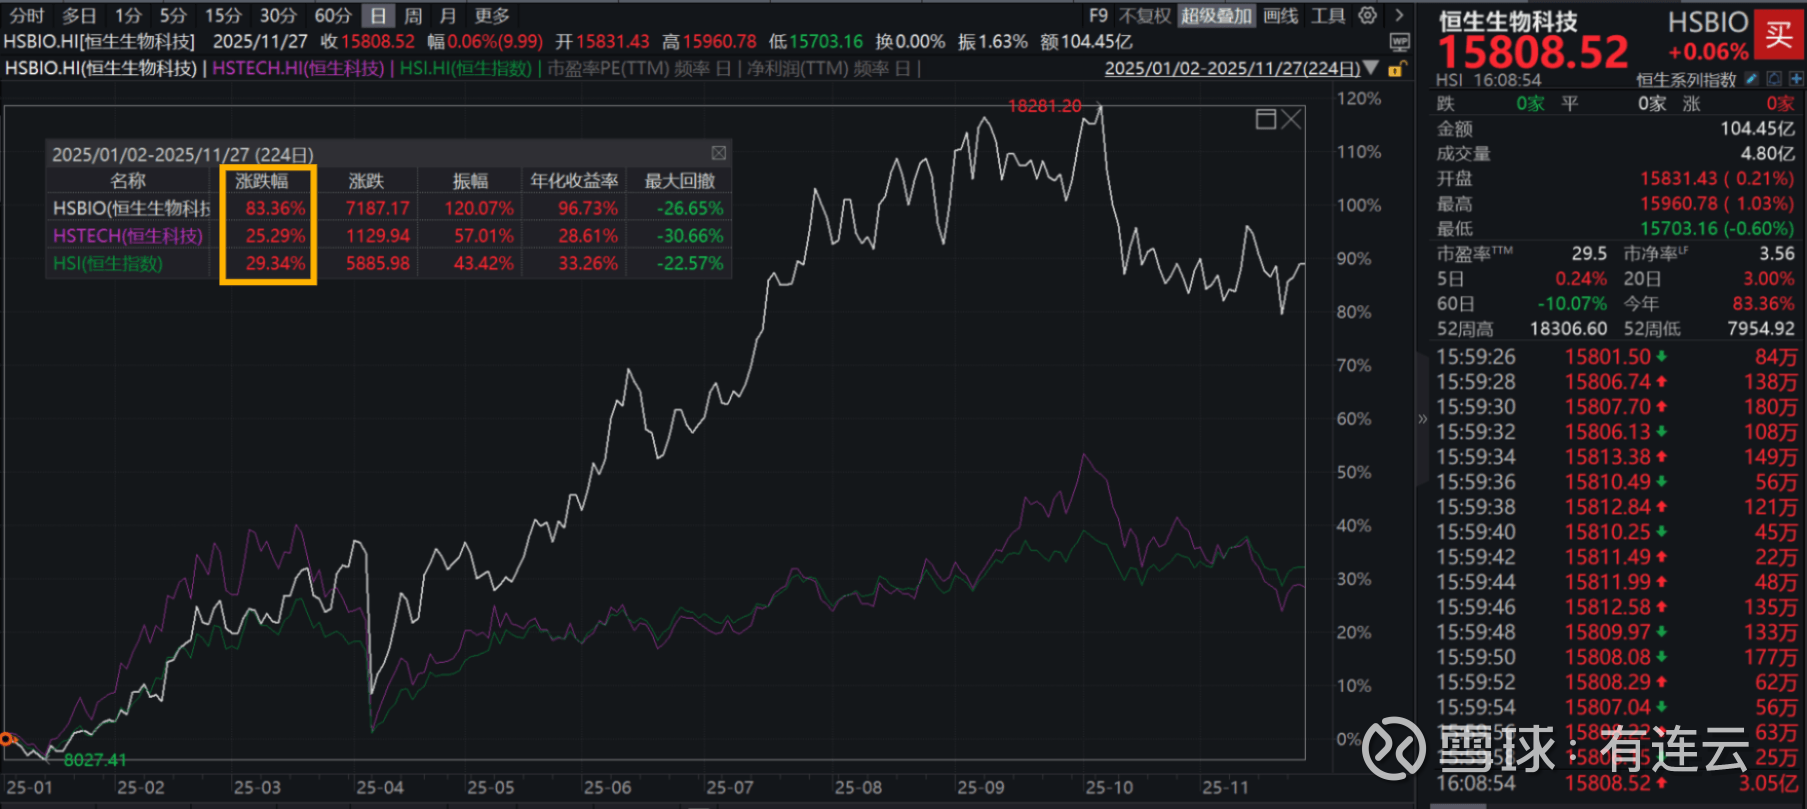Click the 涨跌幅 column header
1807x809 pixels.
pos(262,181)
